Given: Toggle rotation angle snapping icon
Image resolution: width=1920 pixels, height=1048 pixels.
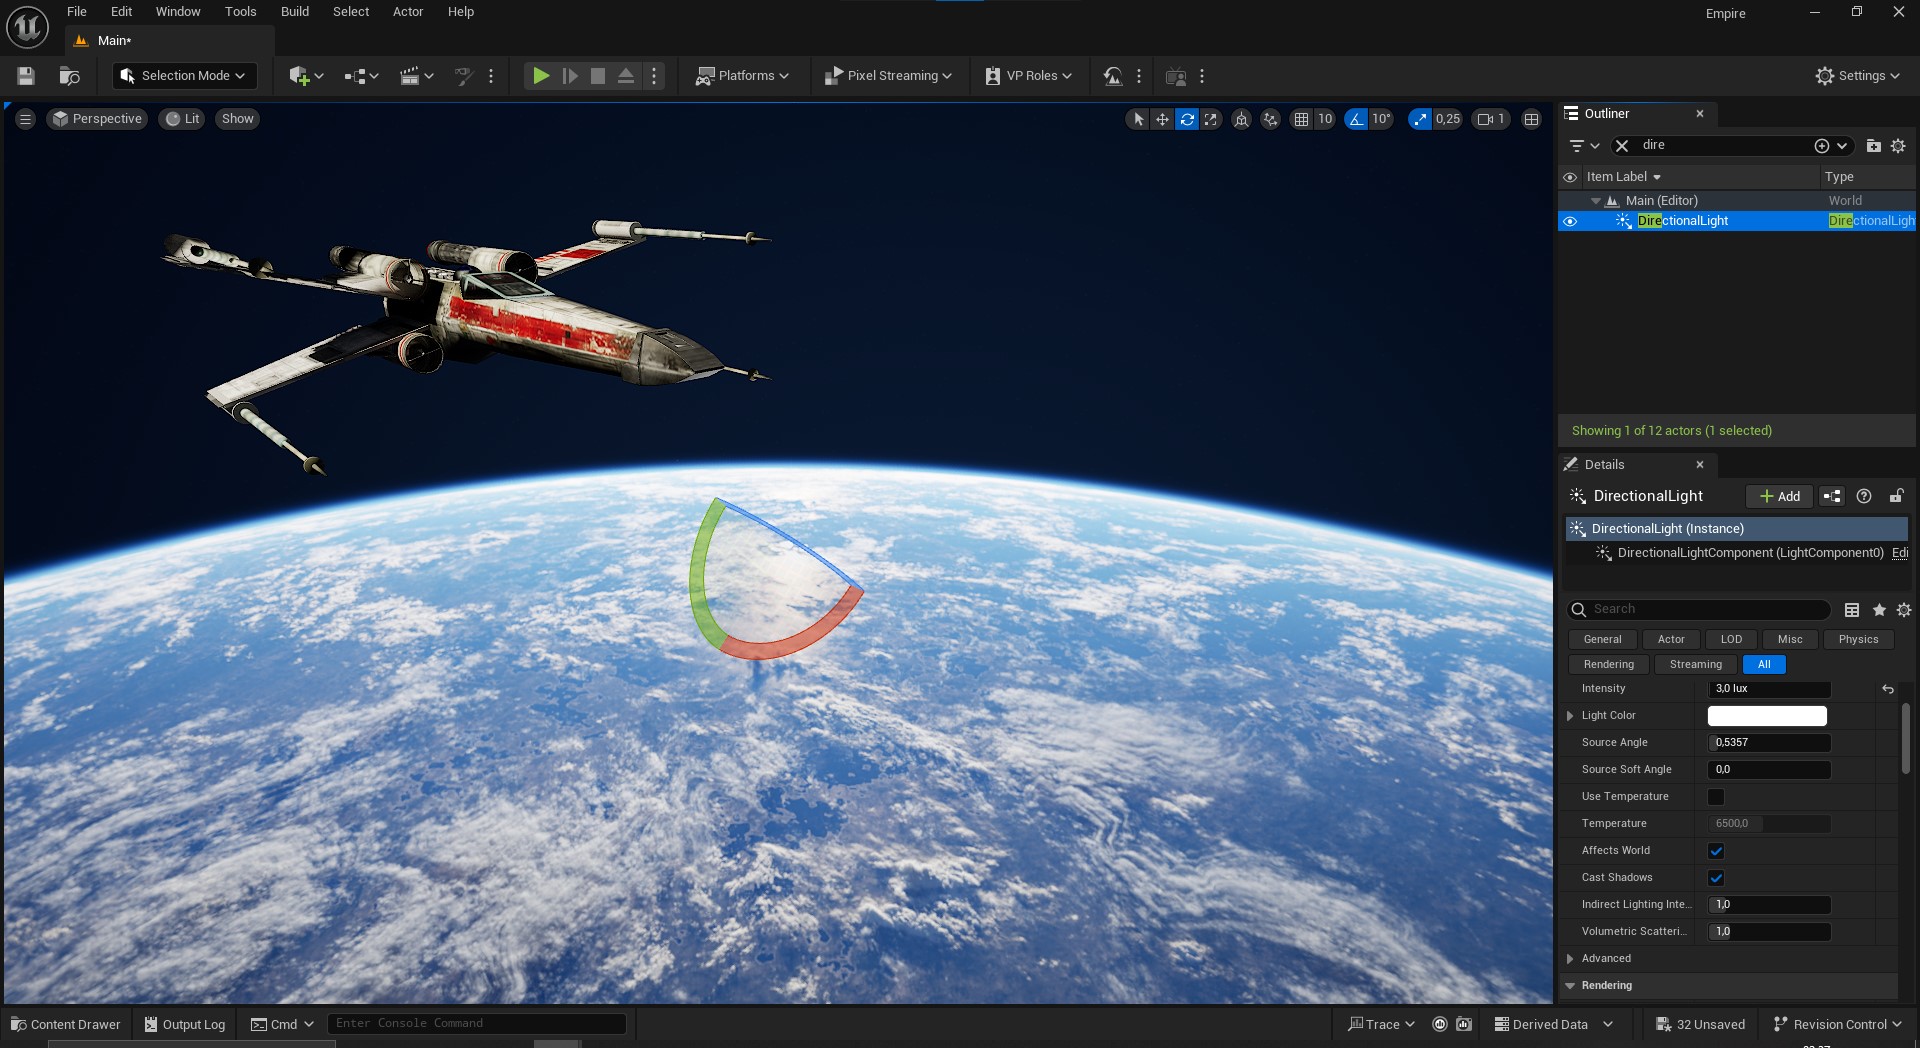Looking at the screenshot, I should [x=1356, y=119].
